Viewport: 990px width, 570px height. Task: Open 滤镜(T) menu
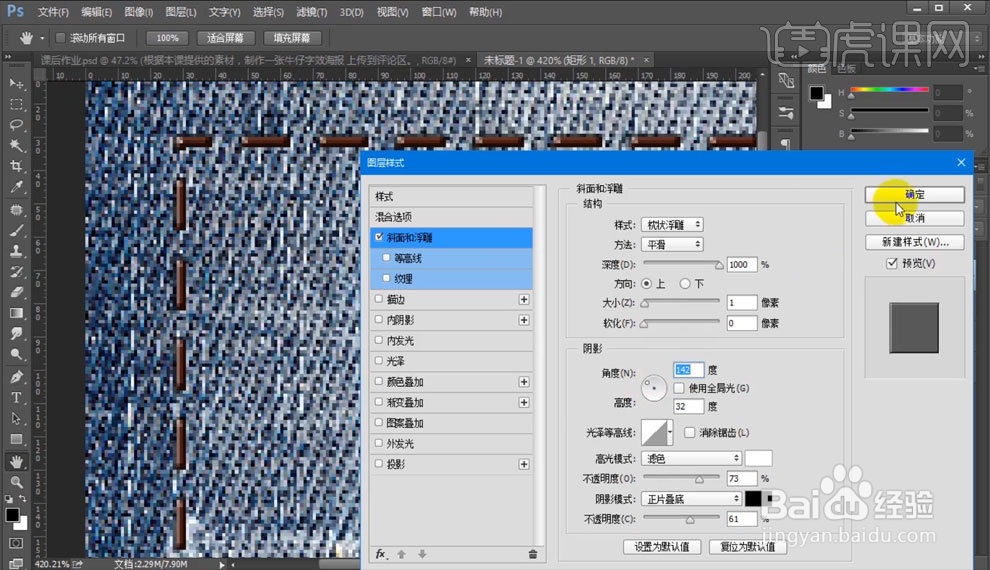click(311, 12)
